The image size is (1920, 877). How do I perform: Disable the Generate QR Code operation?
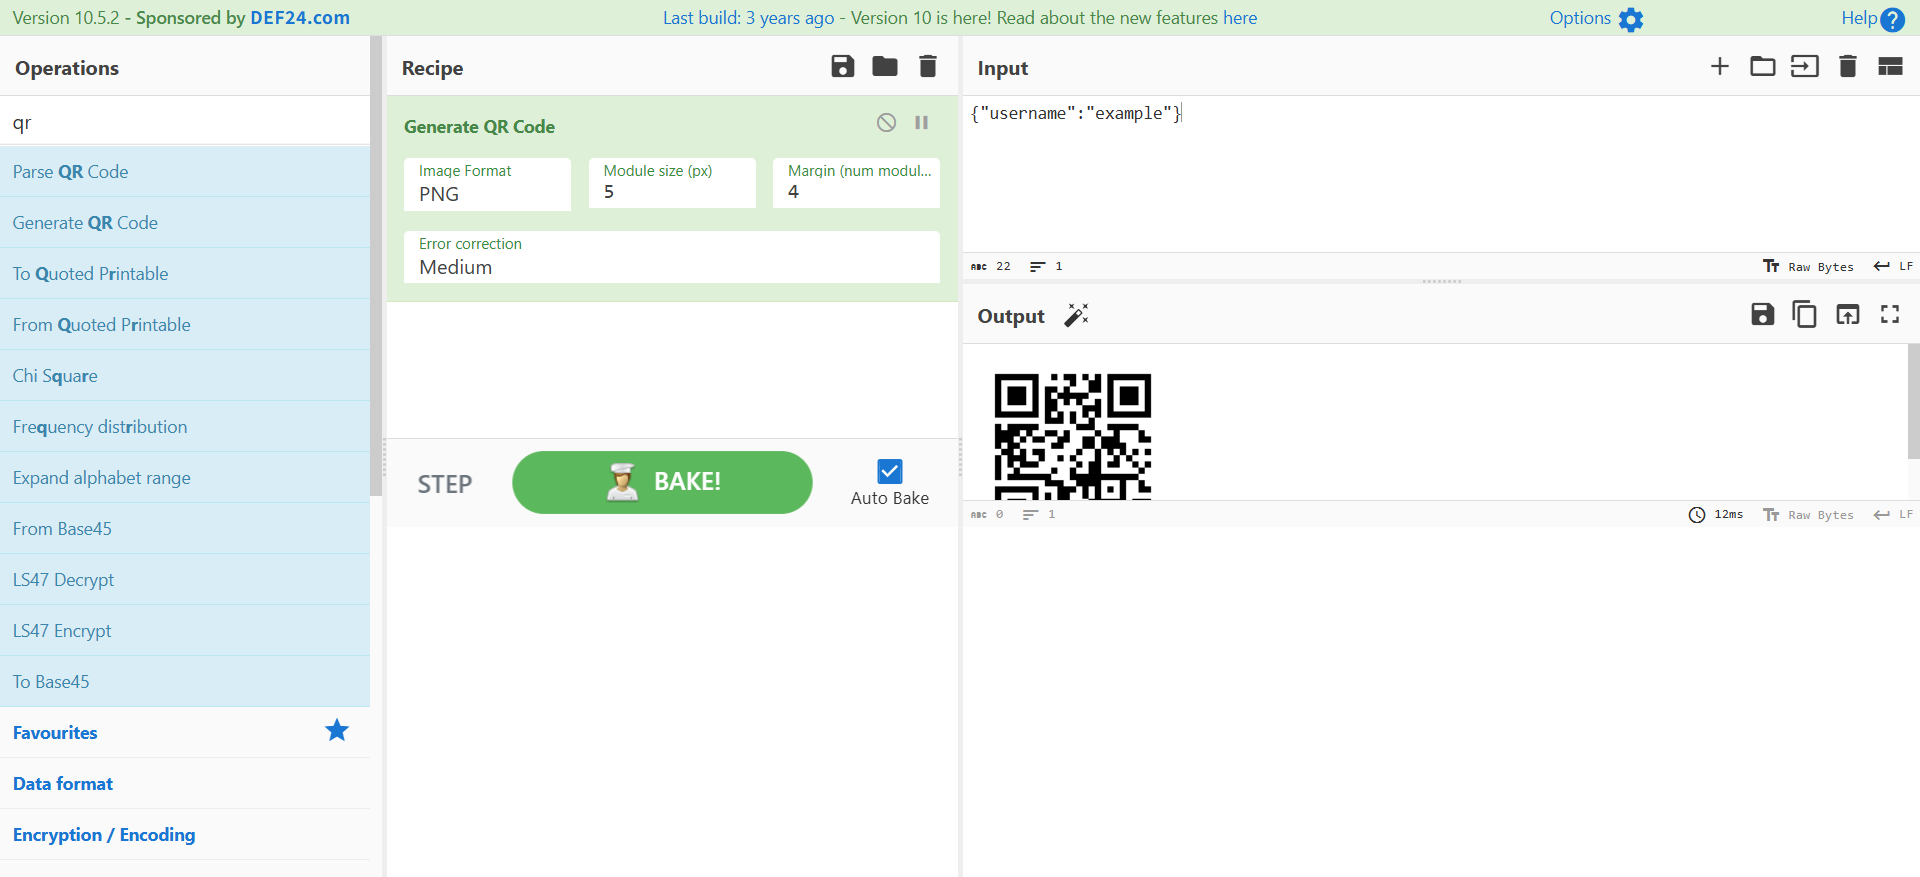point(886,123)
